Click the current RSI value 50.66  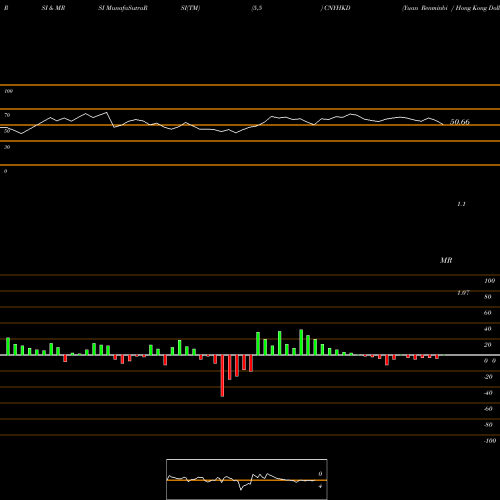(x=460, y=122)
